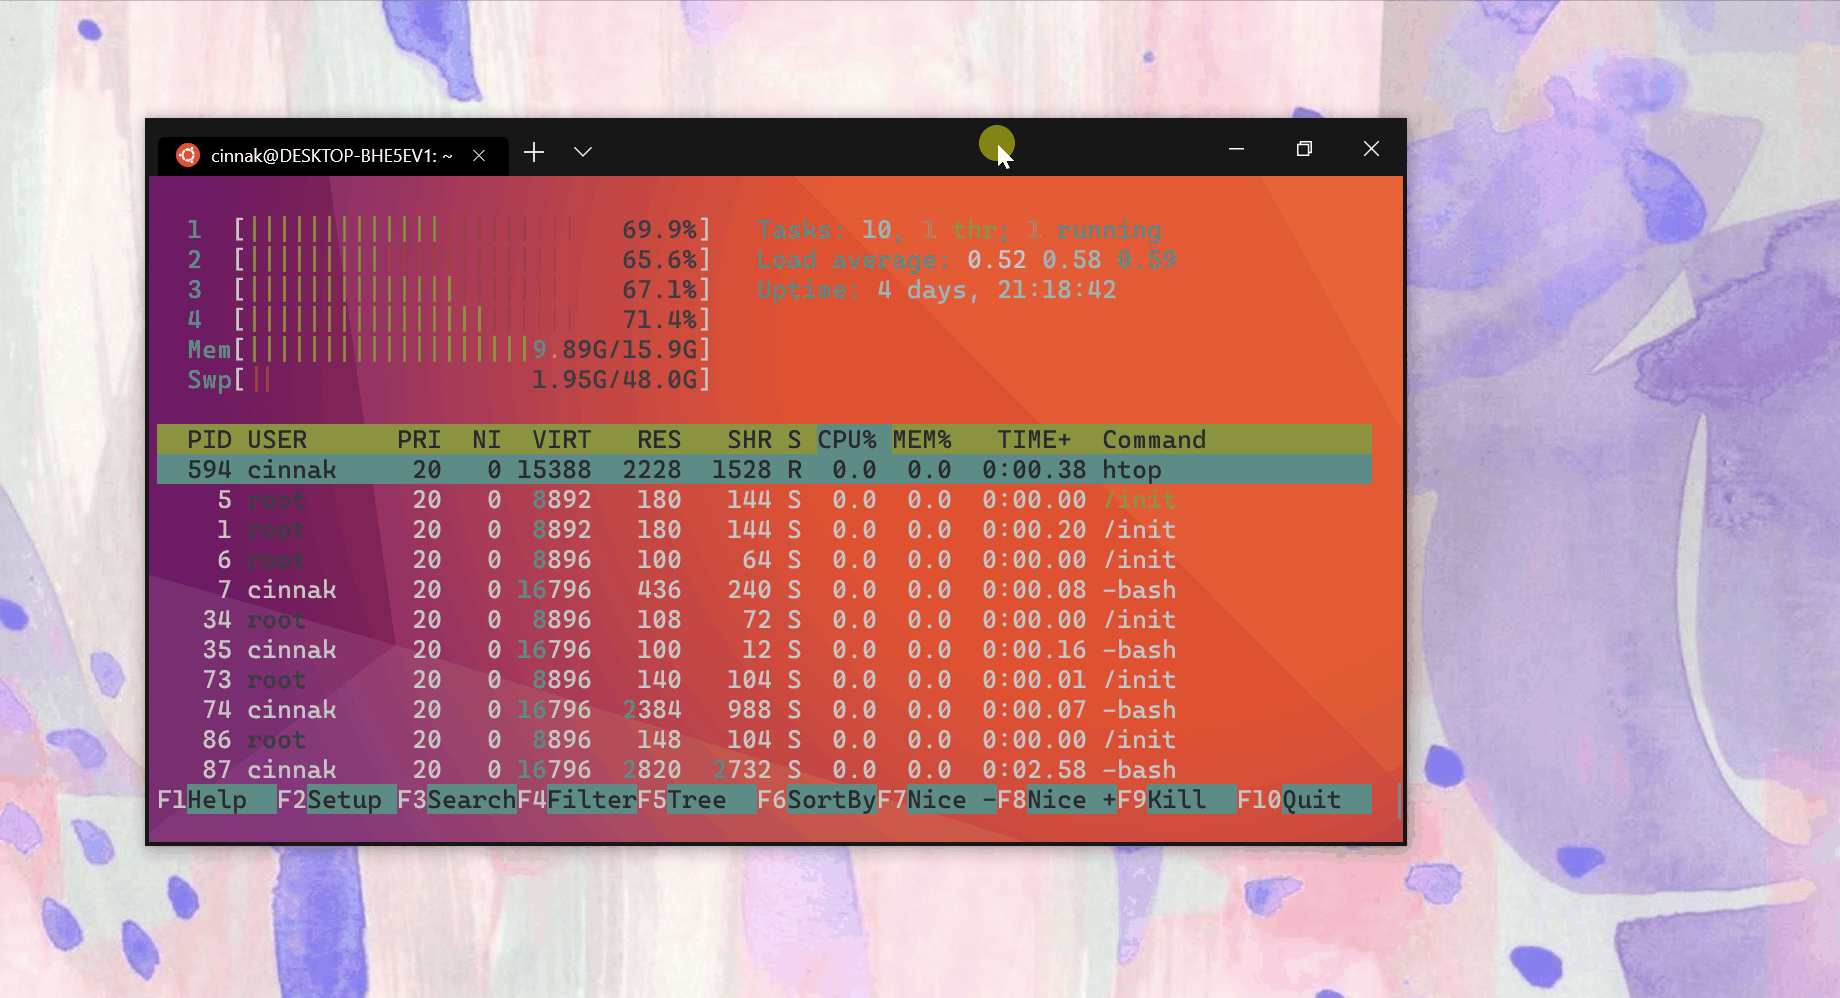Open htop Setup using F2Setup

(x=330, y=799)
